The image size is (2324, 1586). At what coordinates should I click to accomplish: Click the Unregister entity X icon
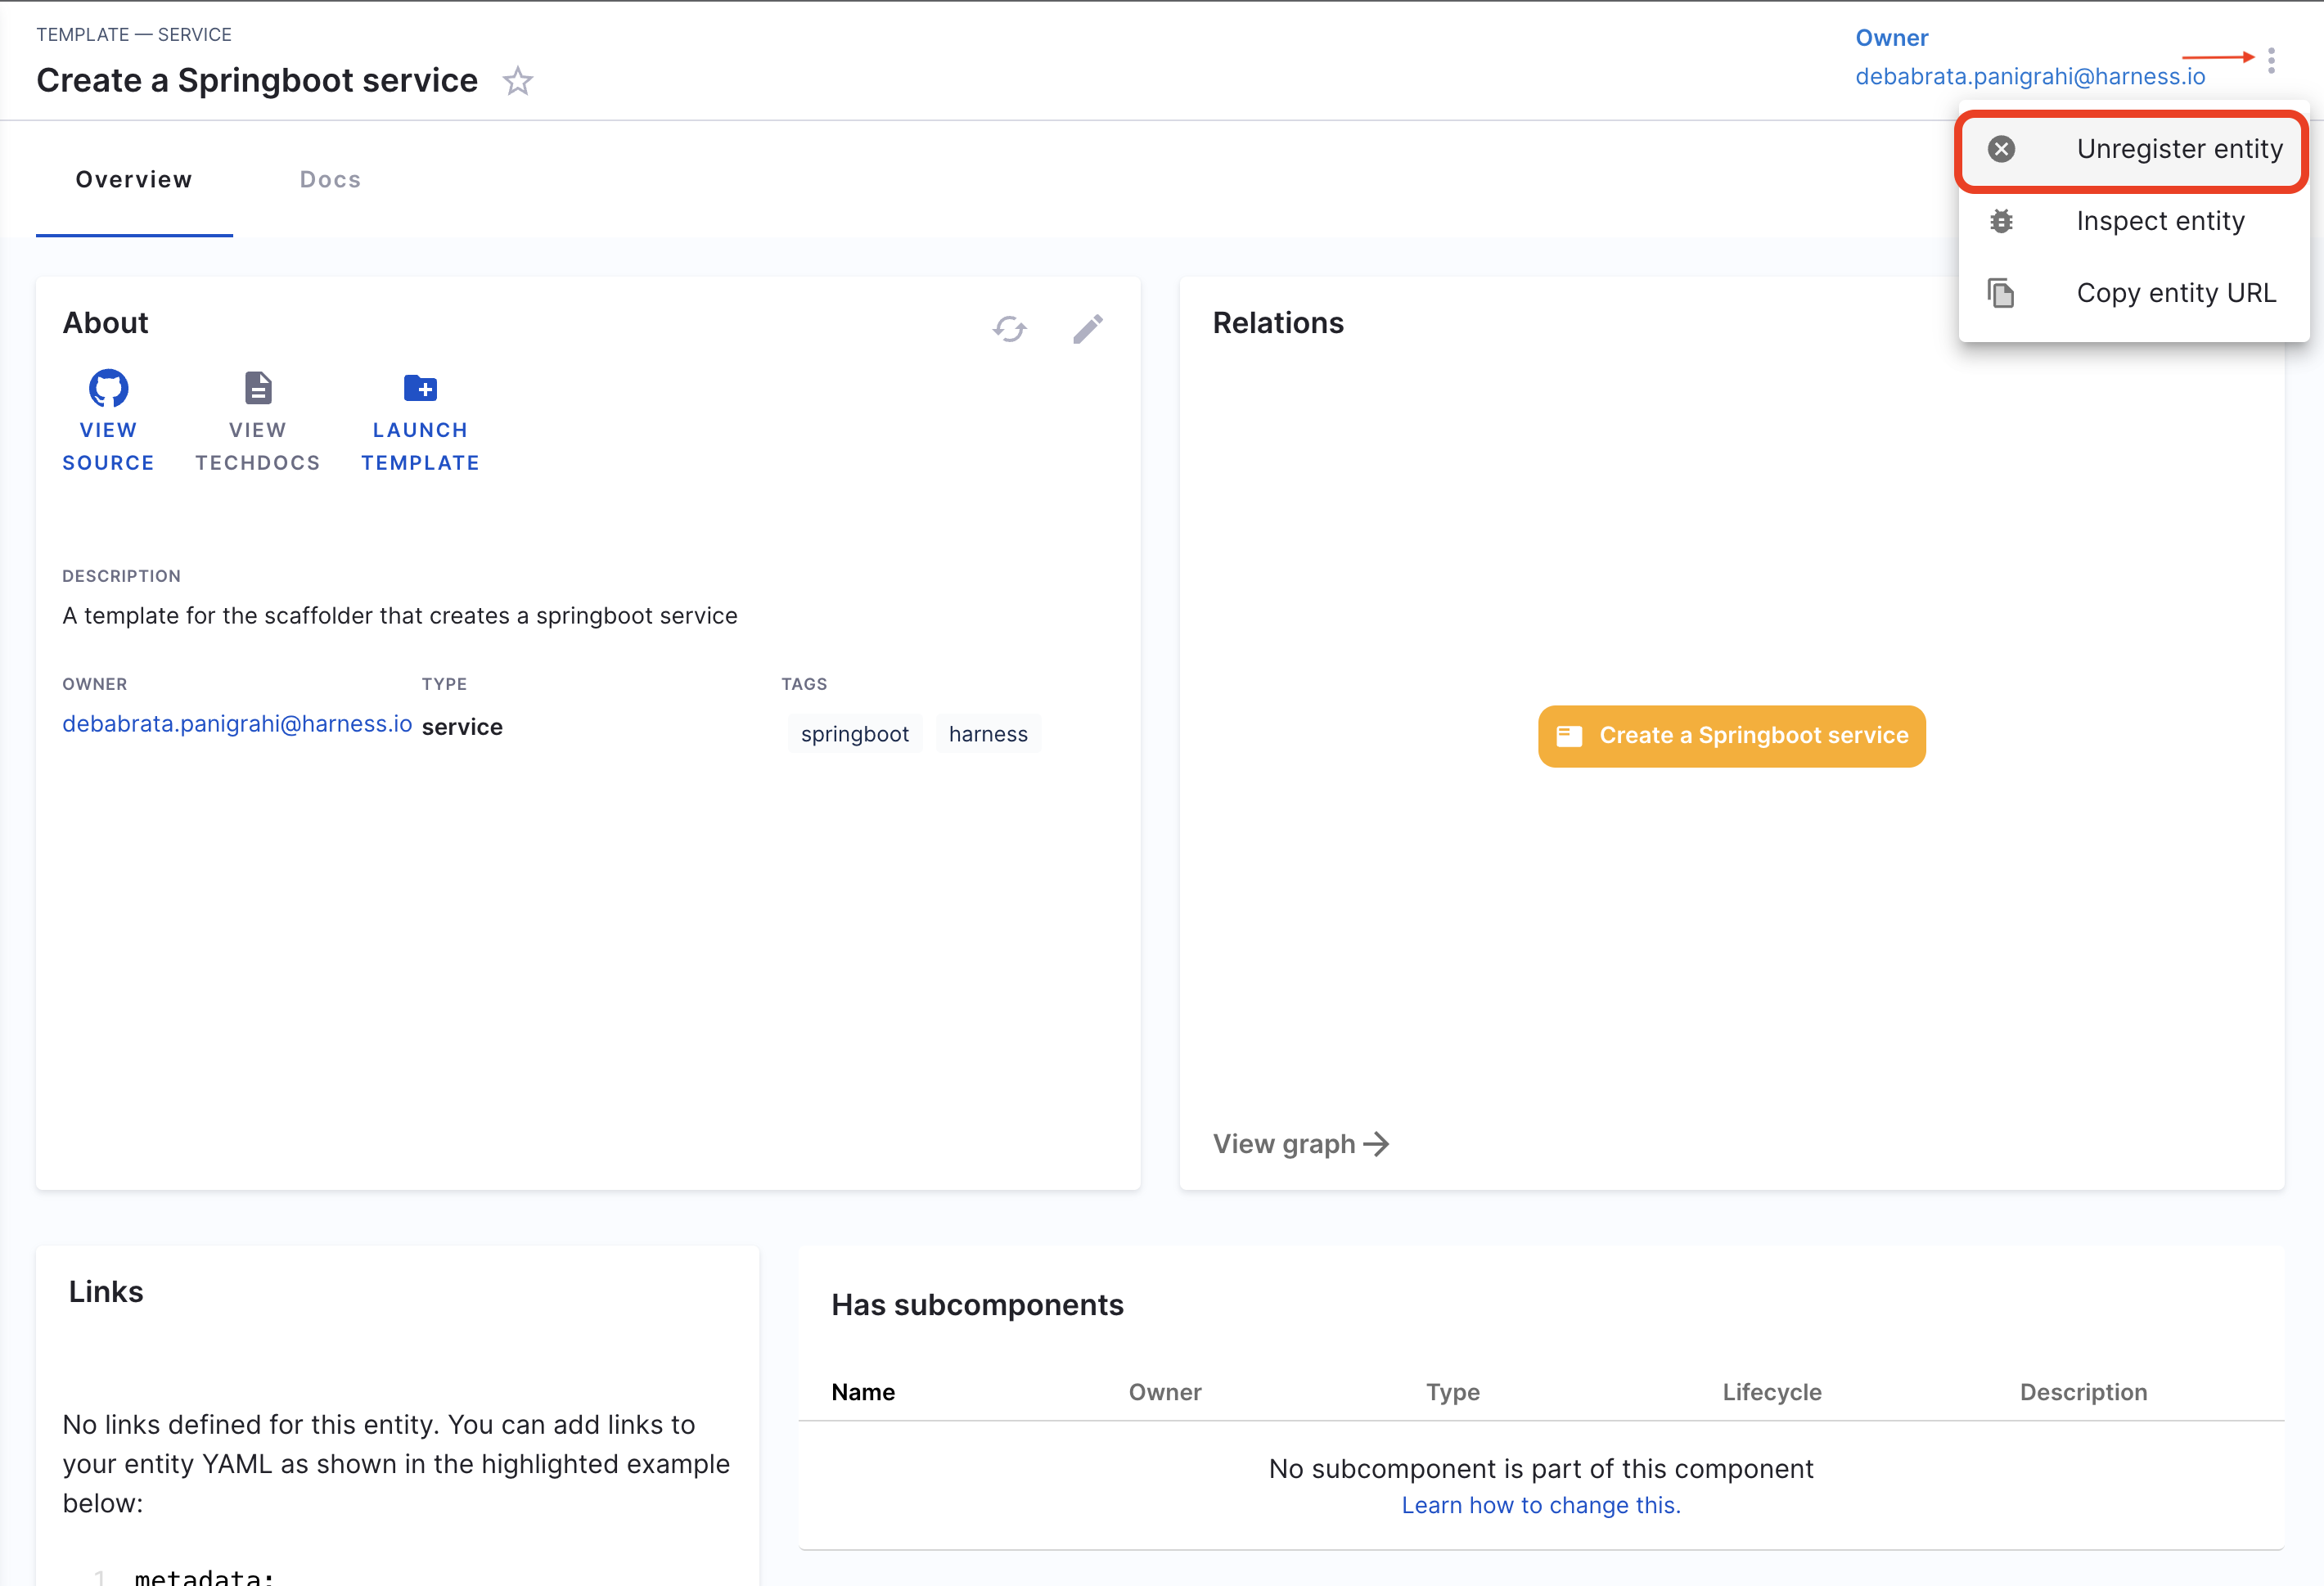[x=2001, y=149]
